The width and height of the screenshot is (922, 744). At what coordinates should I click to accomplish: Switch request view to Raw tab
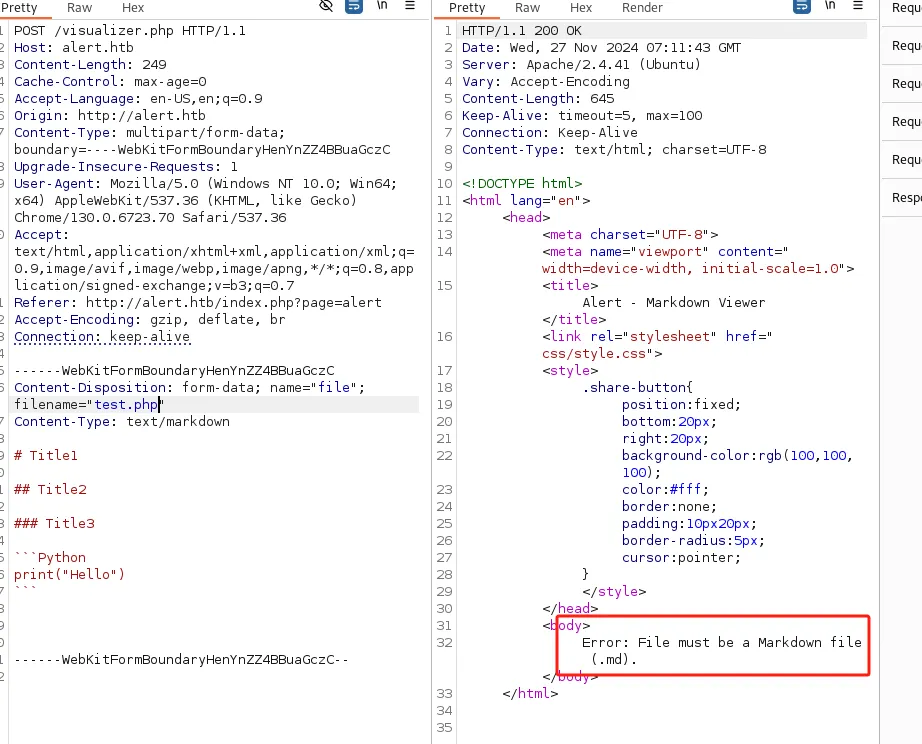(x=79, y=8)
